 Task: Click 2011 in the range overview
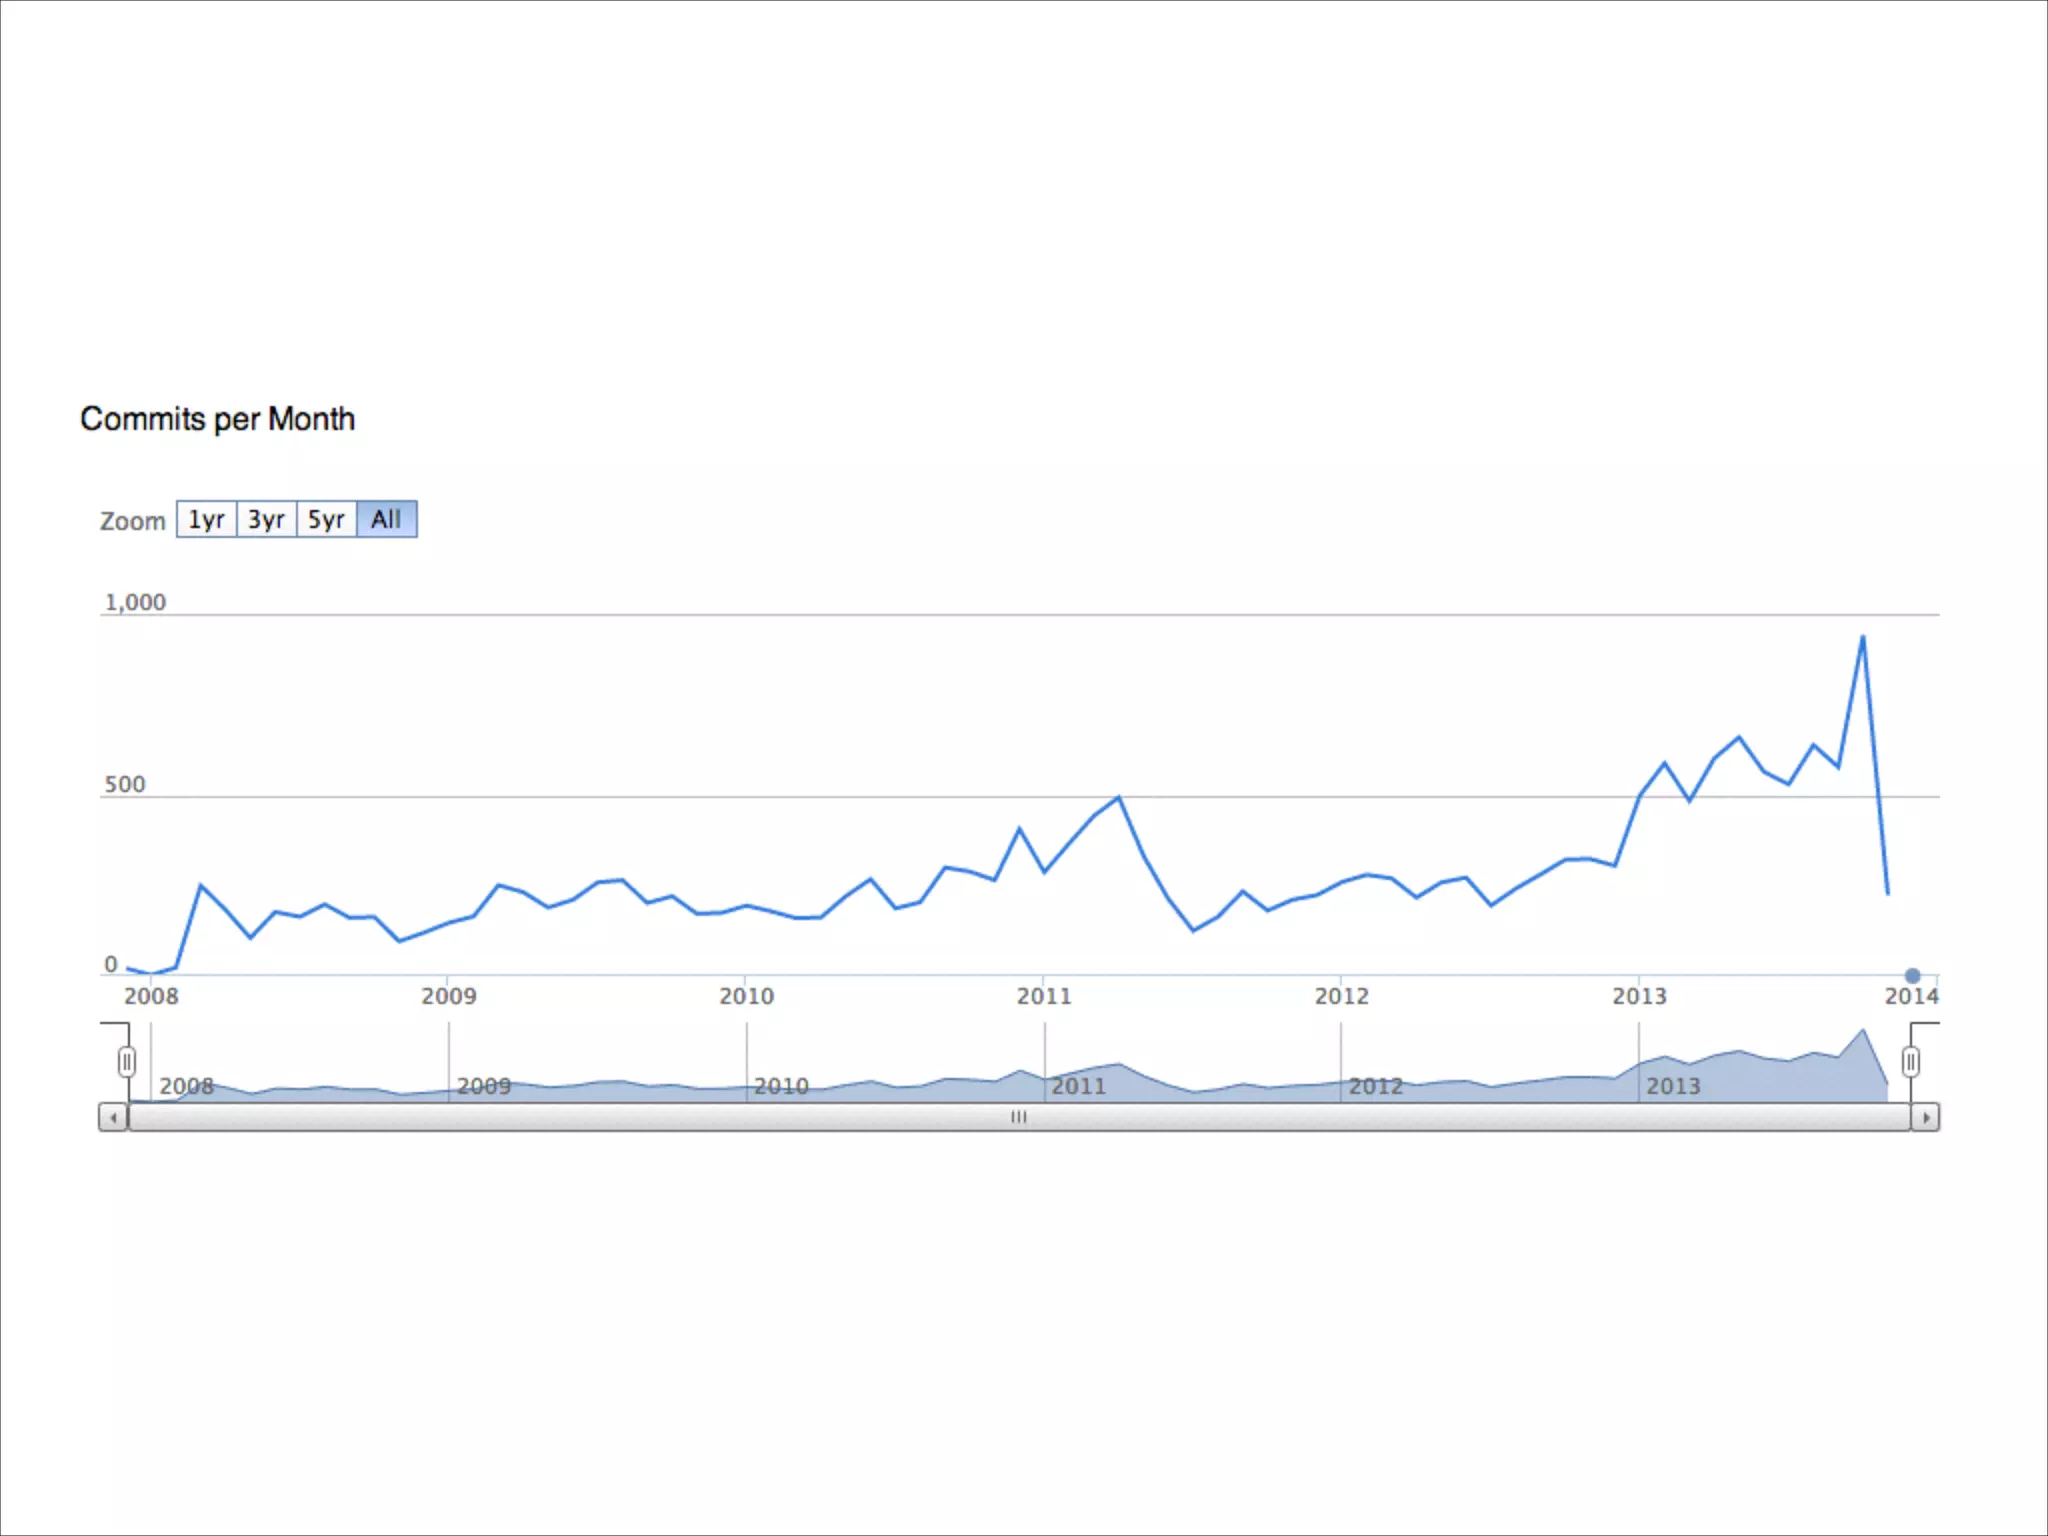coord(1078,1086)
